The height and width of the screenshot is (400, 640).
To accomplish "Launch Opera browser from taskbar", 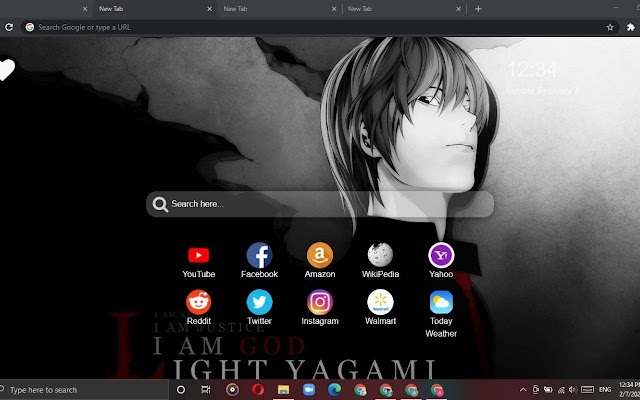I will point(258,390).
